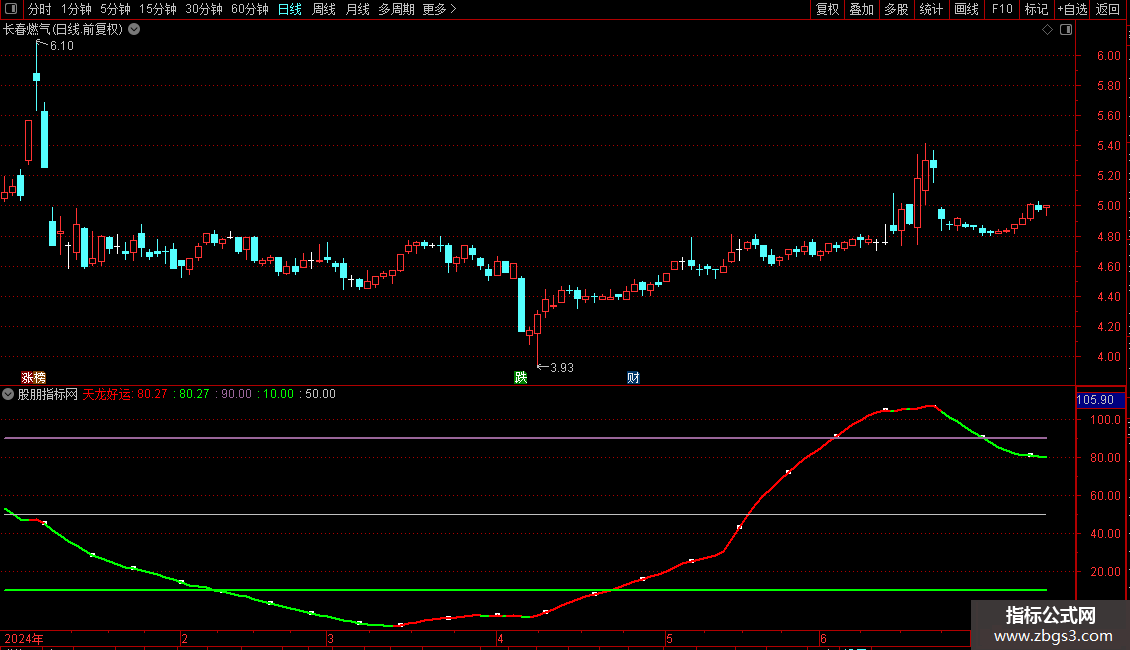The image size is (1130, 650).
Task: Click the 90.00 indicator value
Action: (236, 394)
